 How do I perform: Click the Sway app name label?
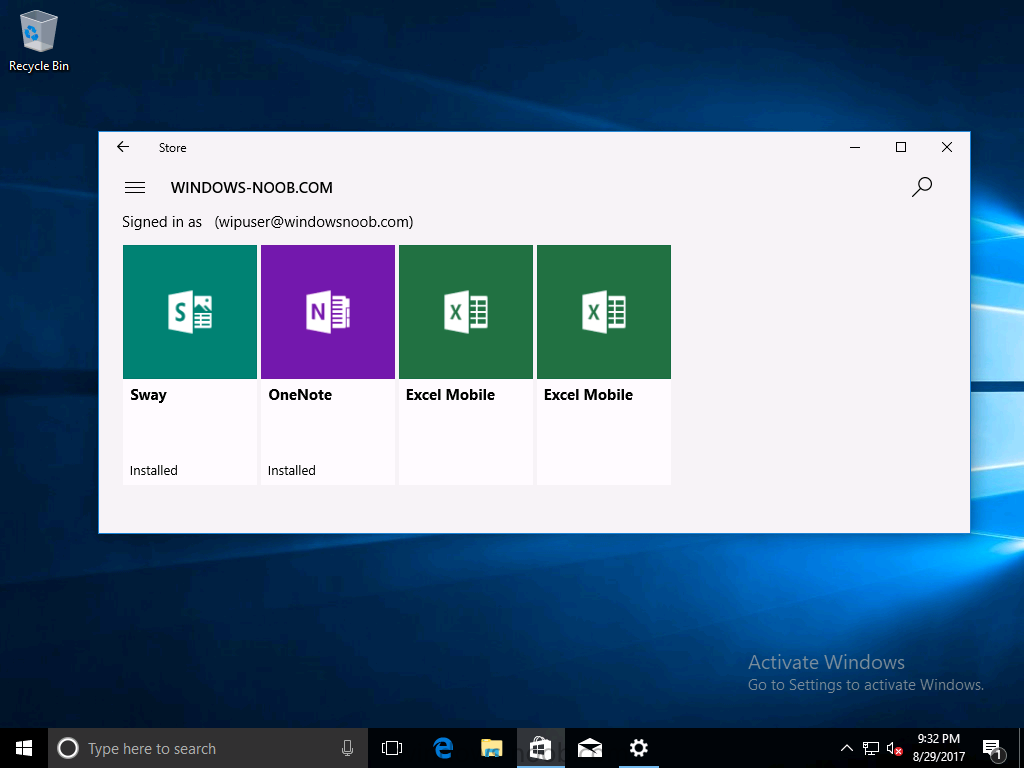coord(148,394)
